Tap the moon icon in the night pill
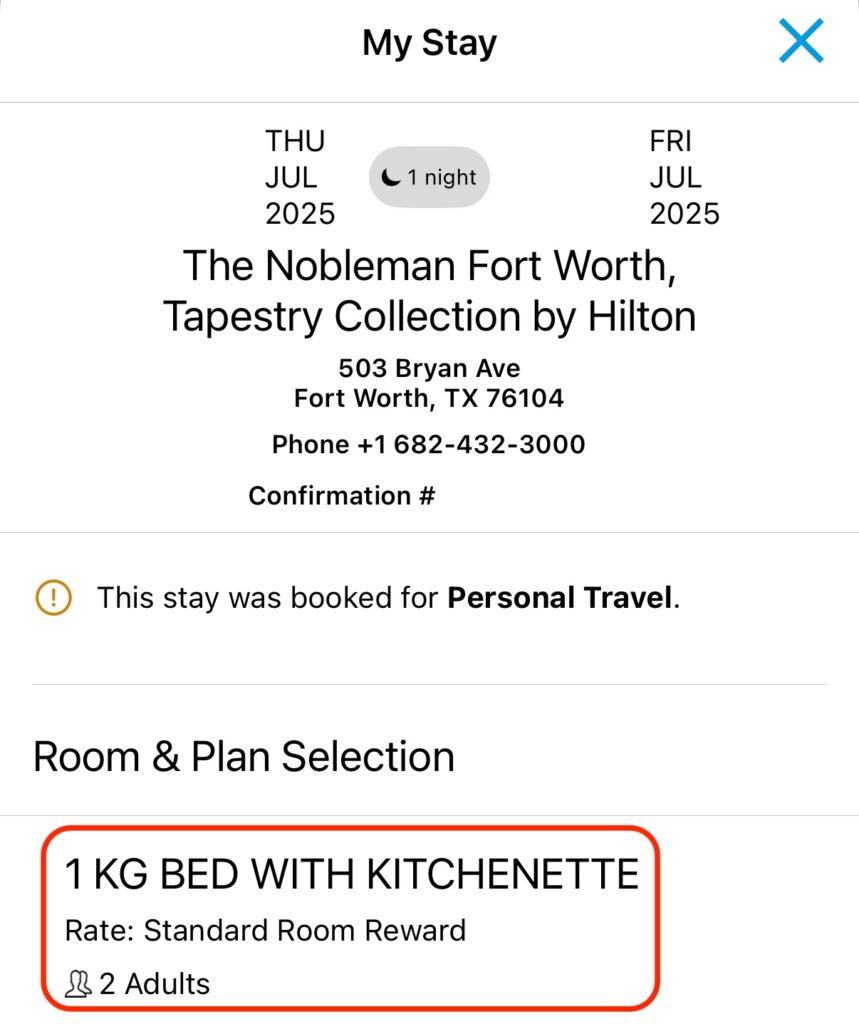The width and height of the screenshot is (859, 1024). pos(391,177)
